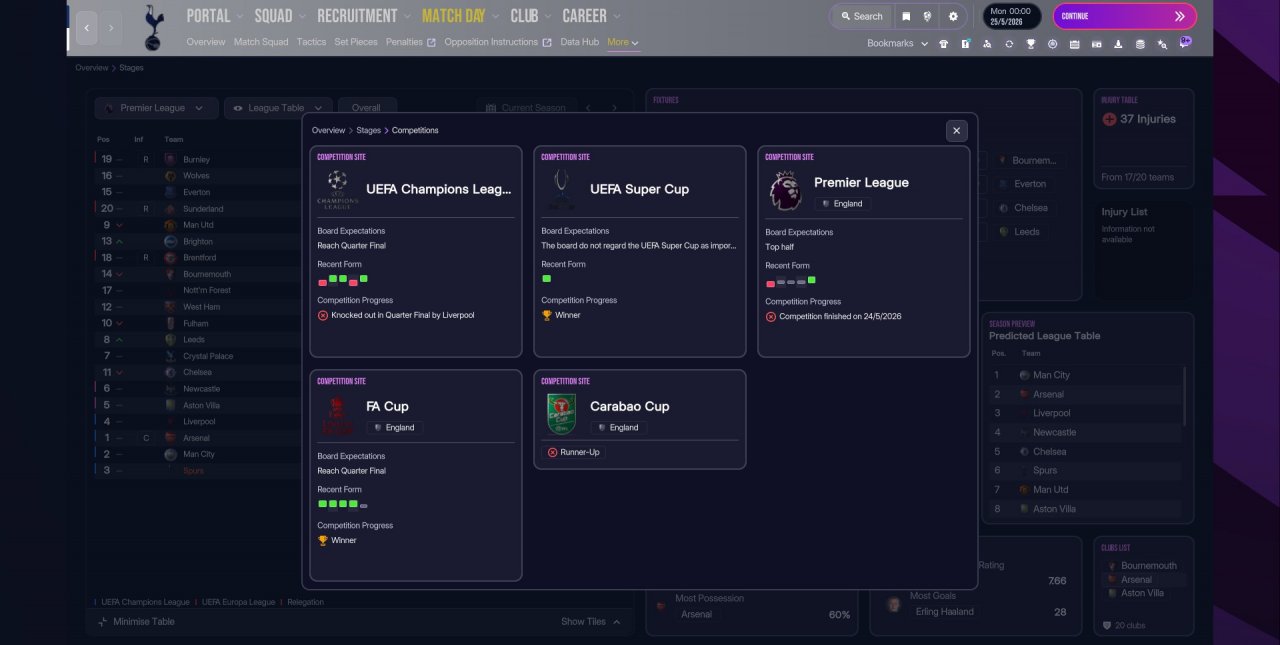Click the England tag on FA Cup card
This screenshot has height=645, width=1280.
click(x=394, y=427)
